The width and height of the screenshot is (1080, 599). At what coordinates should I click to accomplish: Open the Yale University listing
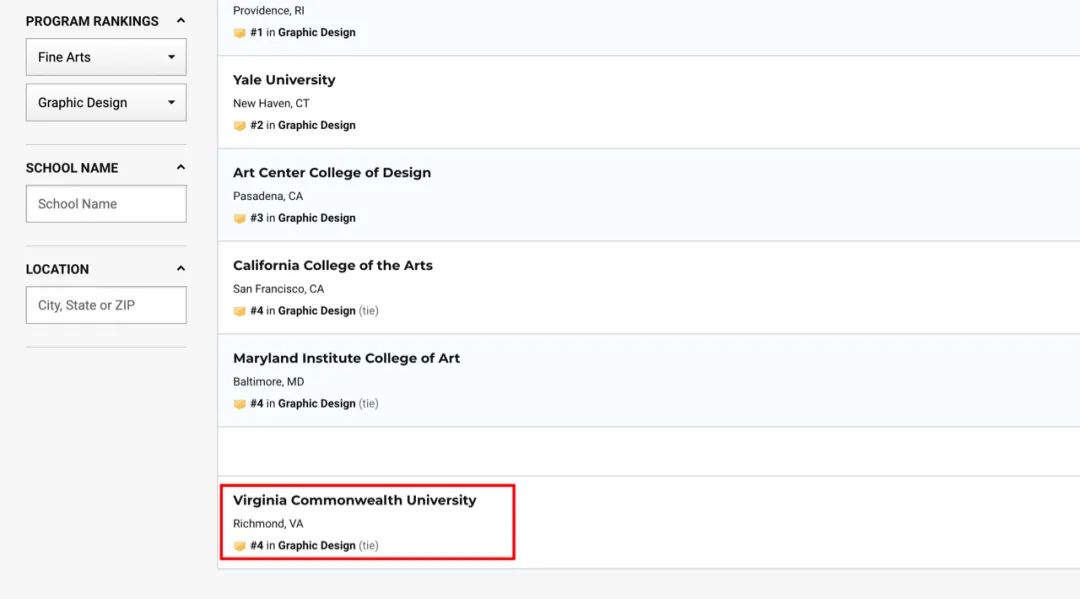click(x=284, y=80)
